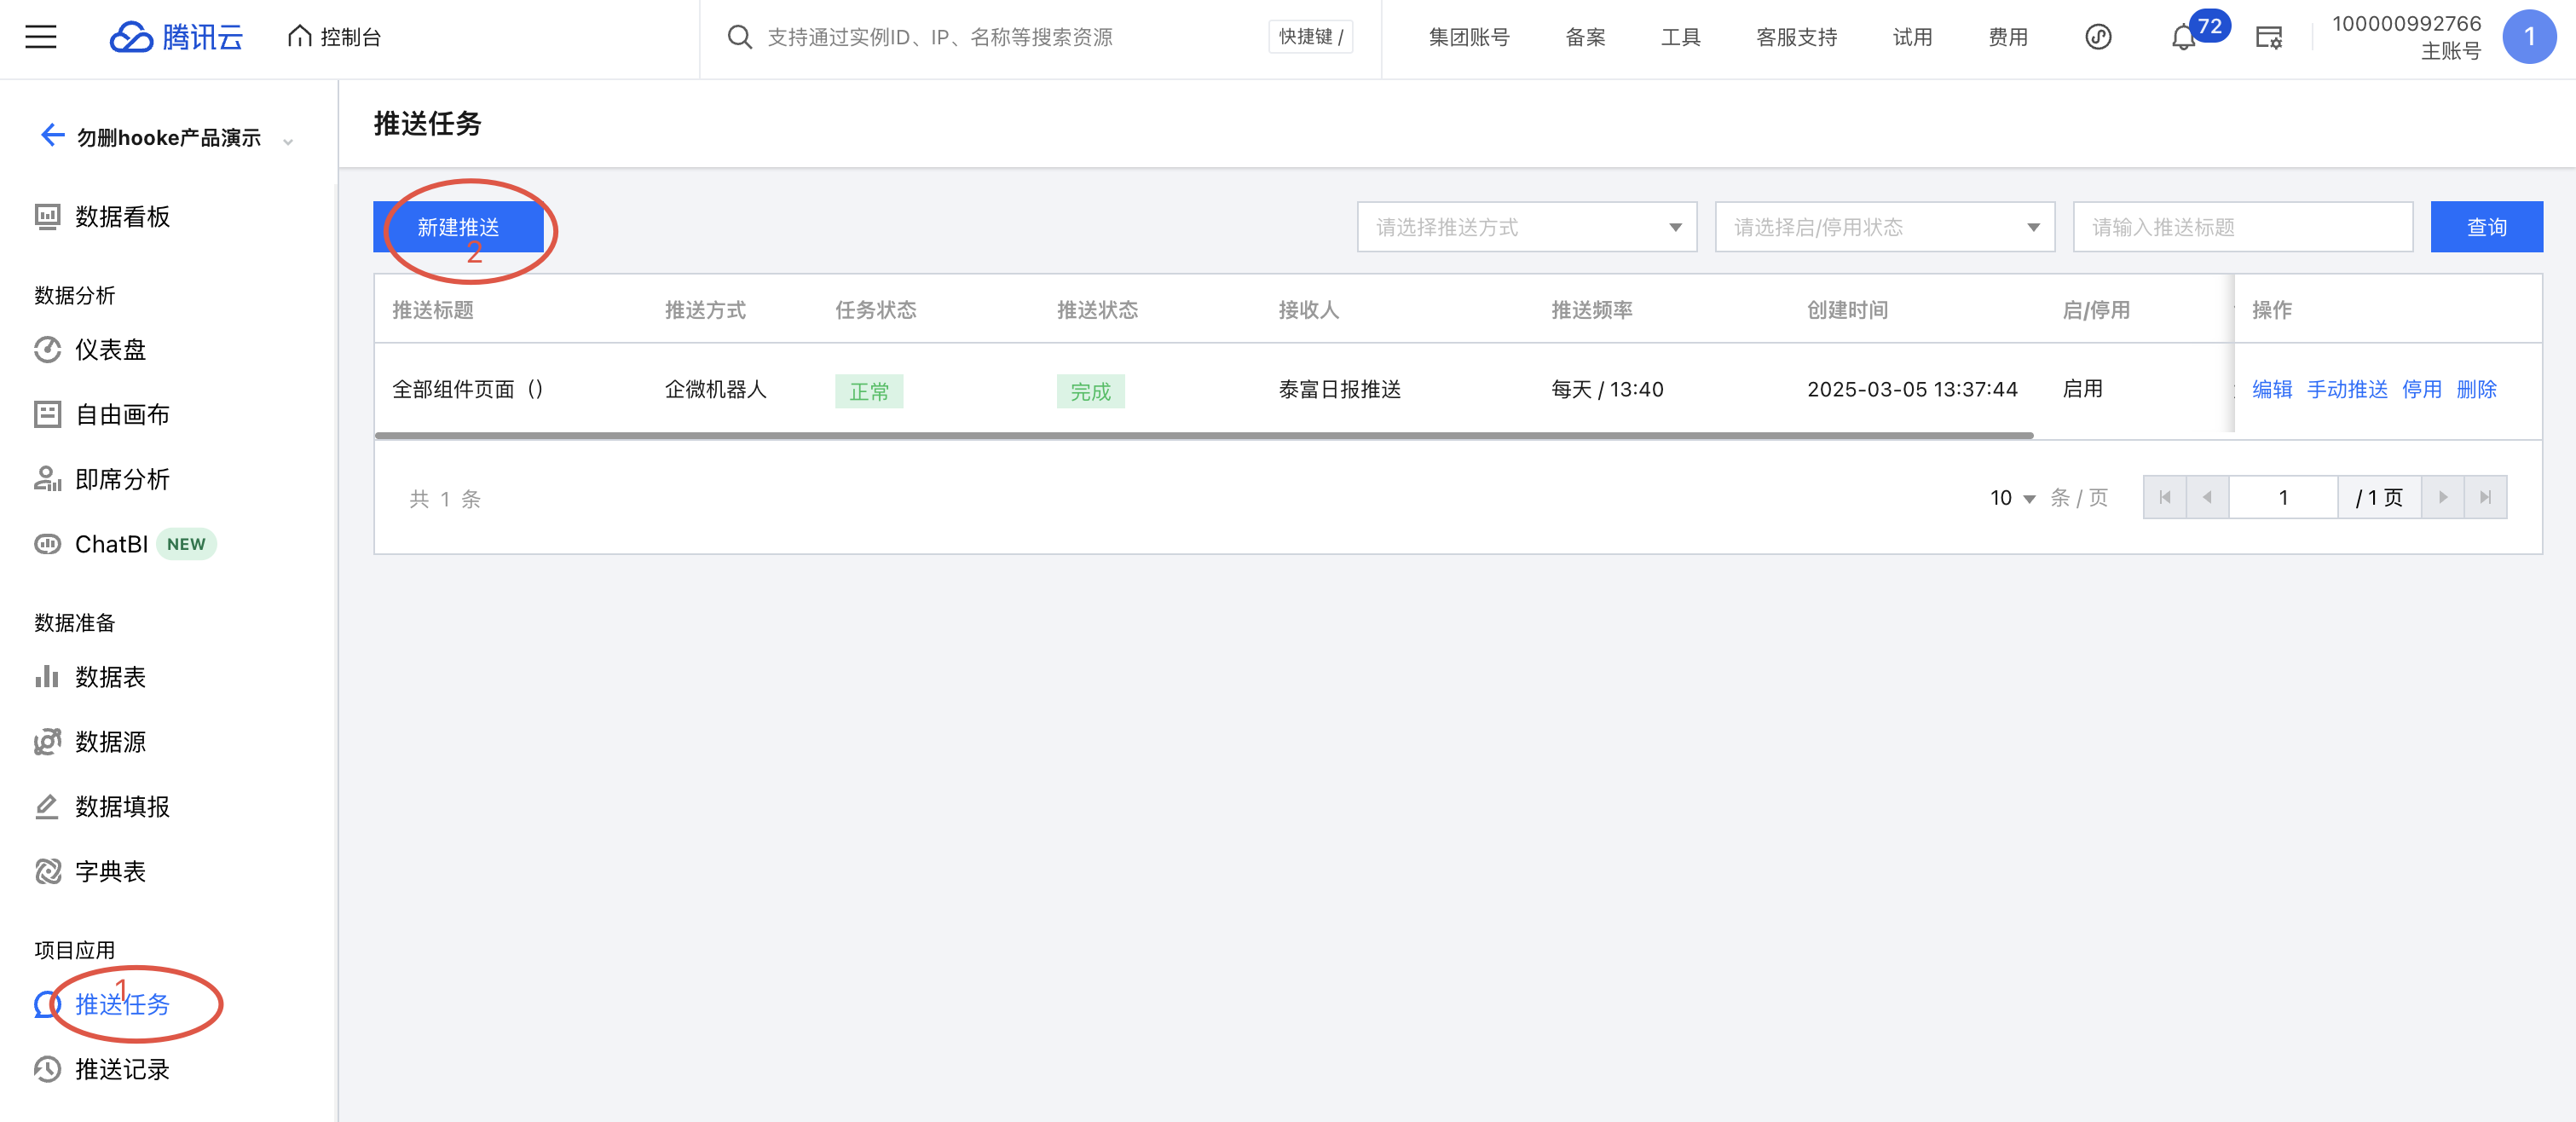Viewport: 2576px width, 1122px height.
Task: Click the back arrow beside project name
Action: point(52,135)
